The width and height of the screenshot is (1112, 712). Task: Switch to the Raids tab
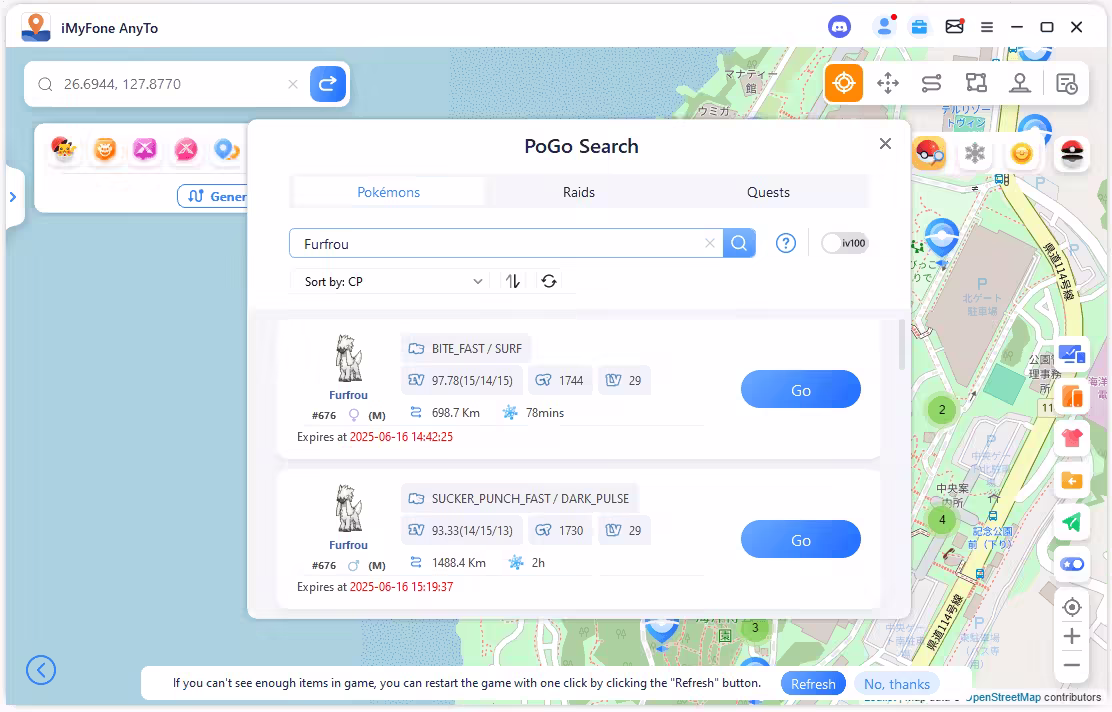(x=579, y=192)
